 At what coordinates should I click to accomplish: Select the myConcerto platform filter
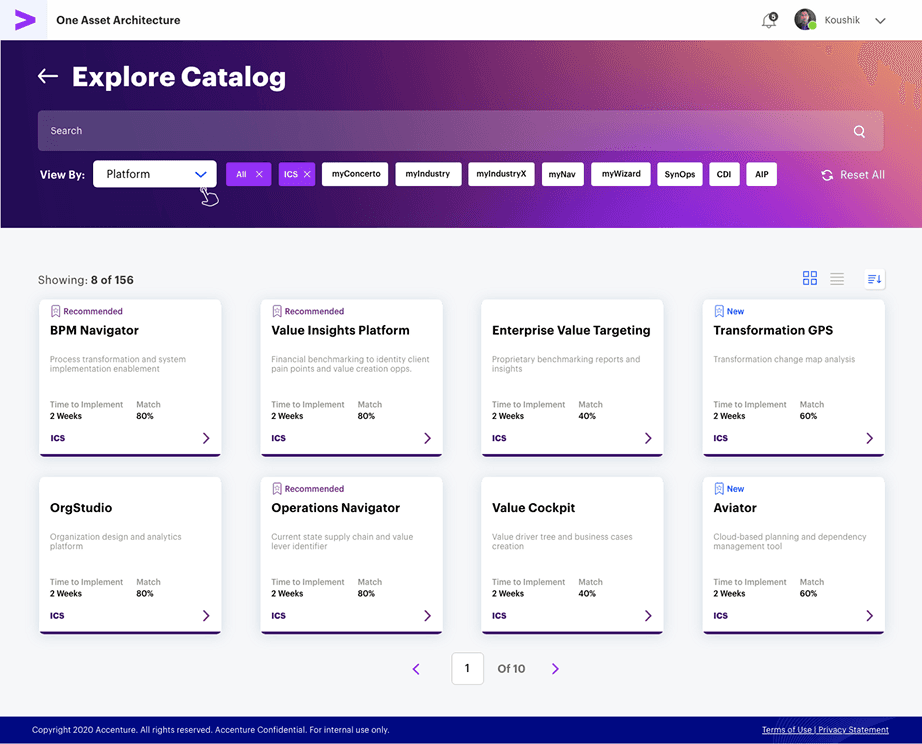click(x=355, y=174)
